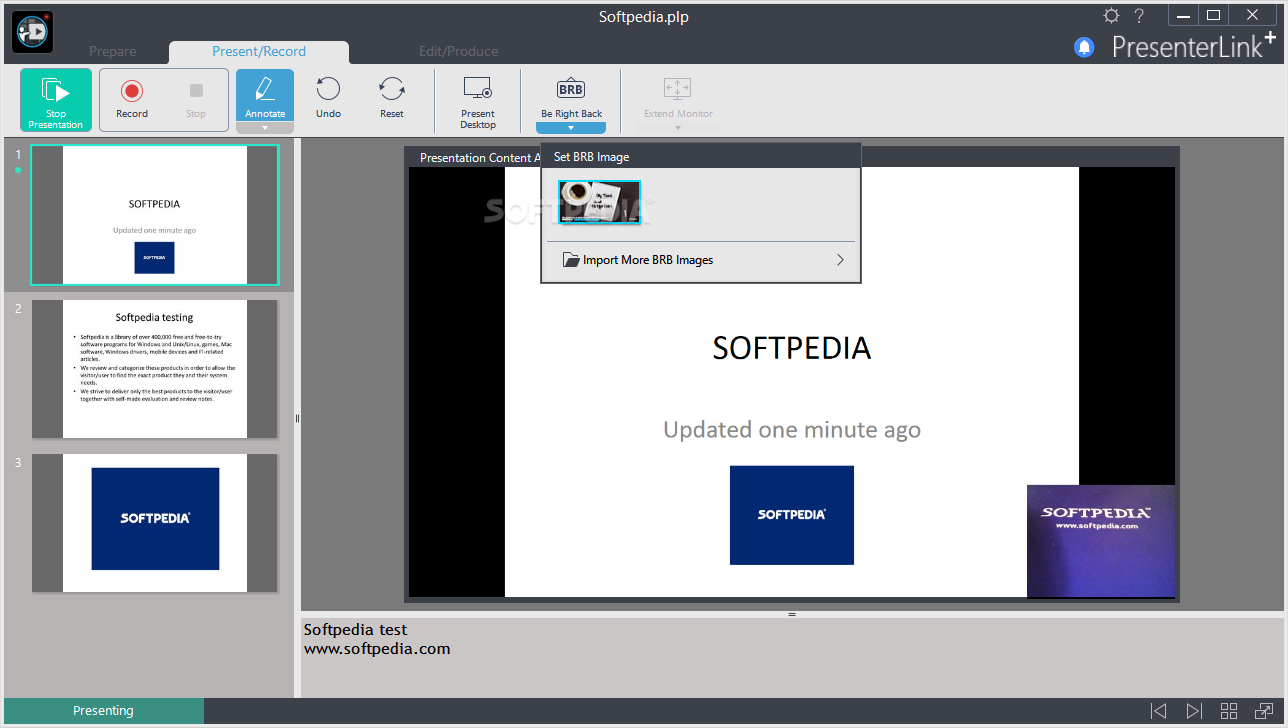1288x728 pixels.
Task: Open Import More BRB Images submenu
Action: 701,260
